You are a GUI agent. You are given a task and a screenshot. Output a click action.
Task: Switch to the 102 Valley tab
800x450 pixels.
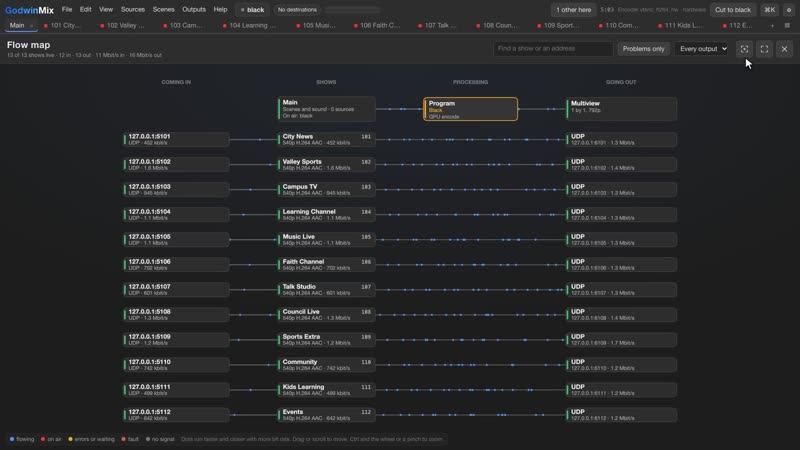pos(123,26)
